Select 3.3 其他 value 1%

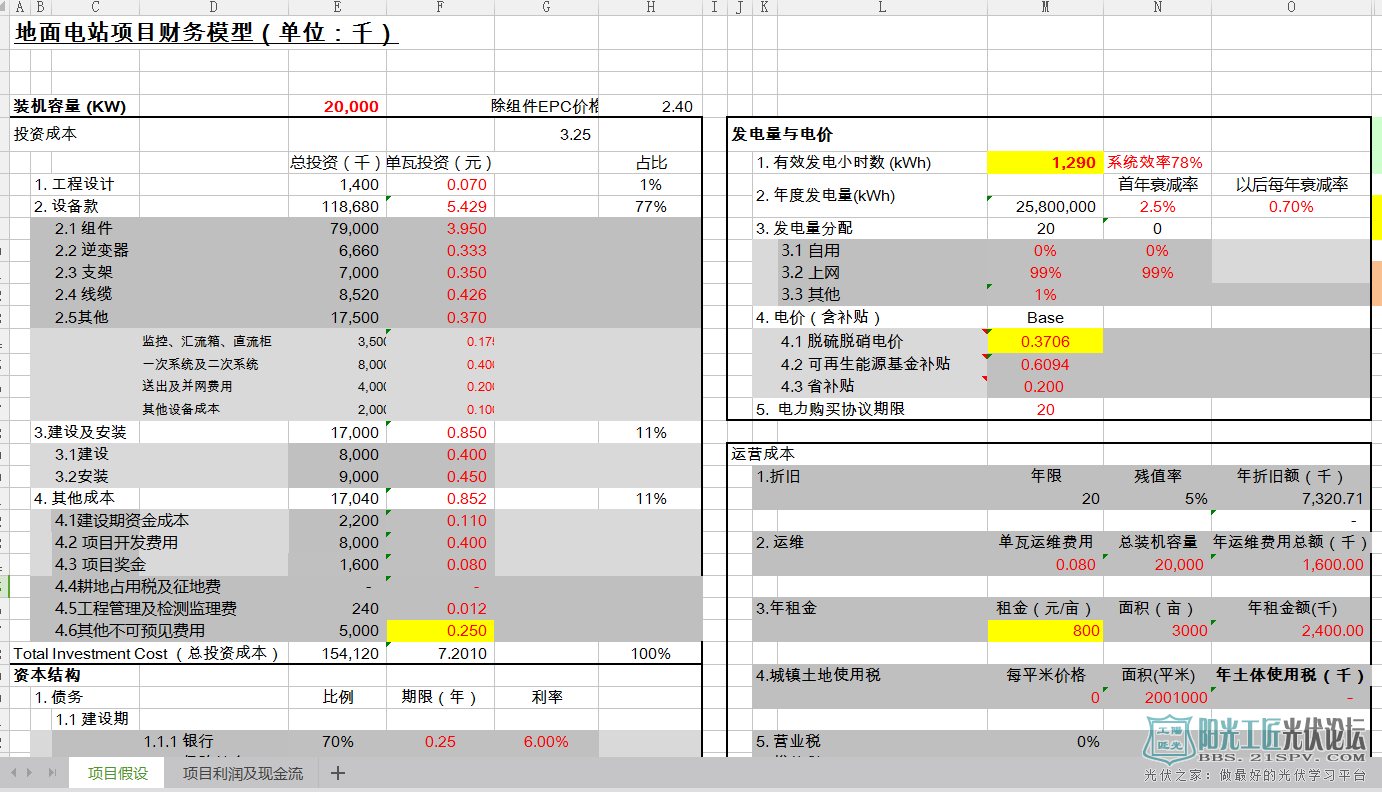click(x=1045, y=294)
